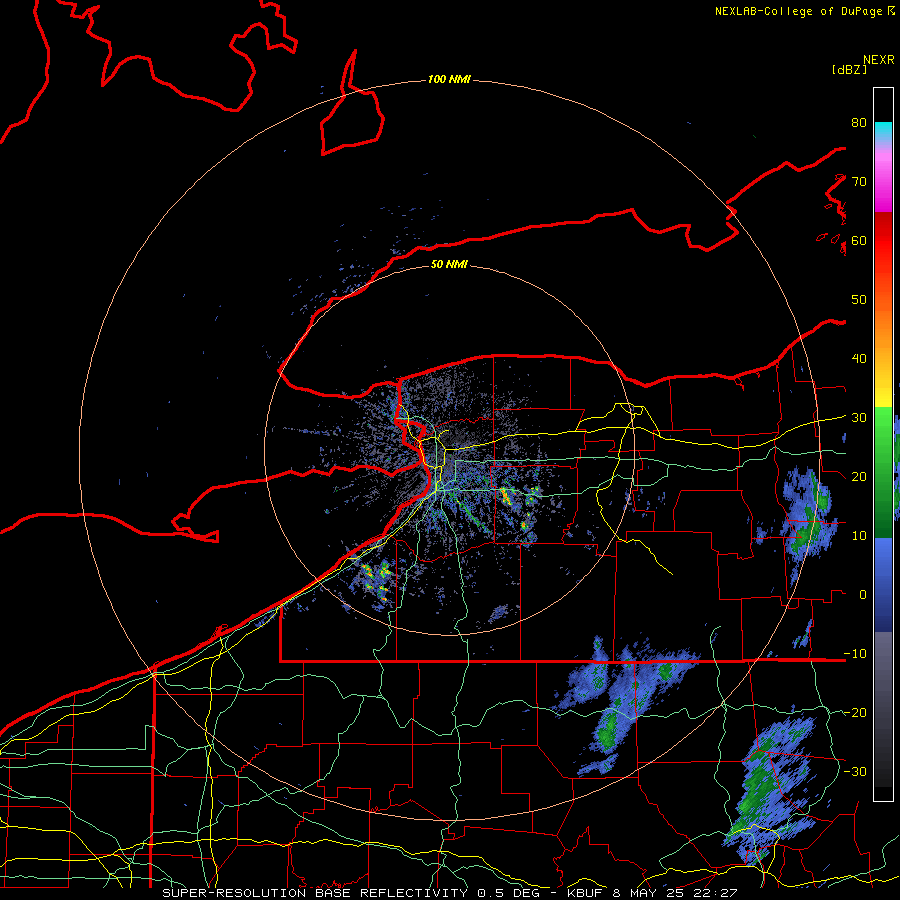Screen dimensions: 900x900
Task: Click the 50 NMI range ring label
Action: point(449,264)
